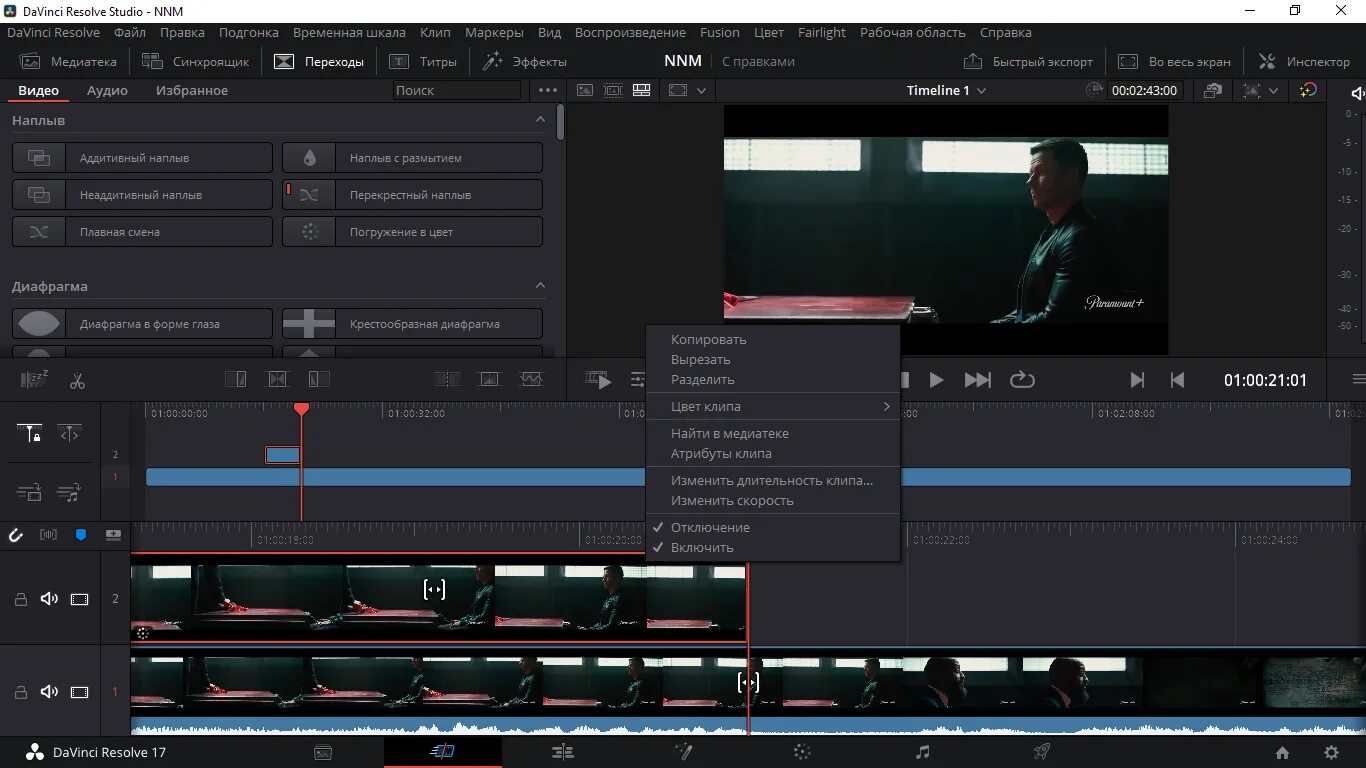
Task: Mute track 2 audio
Action: [x=49, y=599]
